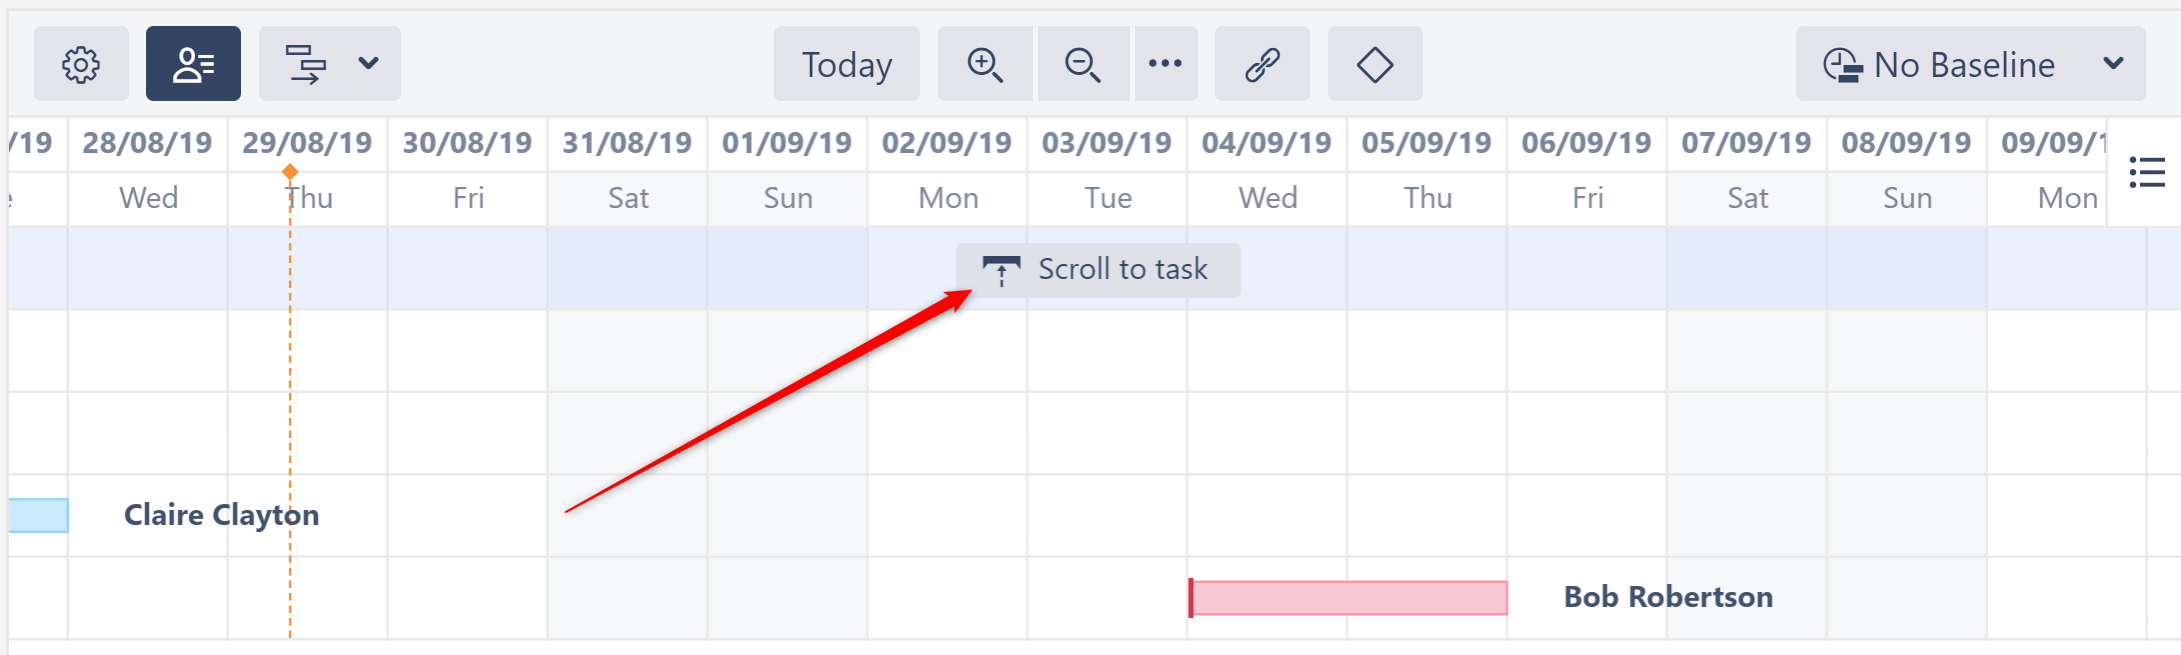Image resolution: width=2181 pixels, height=655 pixels.
Task: Click the Today button
Action: click(846, 63)
